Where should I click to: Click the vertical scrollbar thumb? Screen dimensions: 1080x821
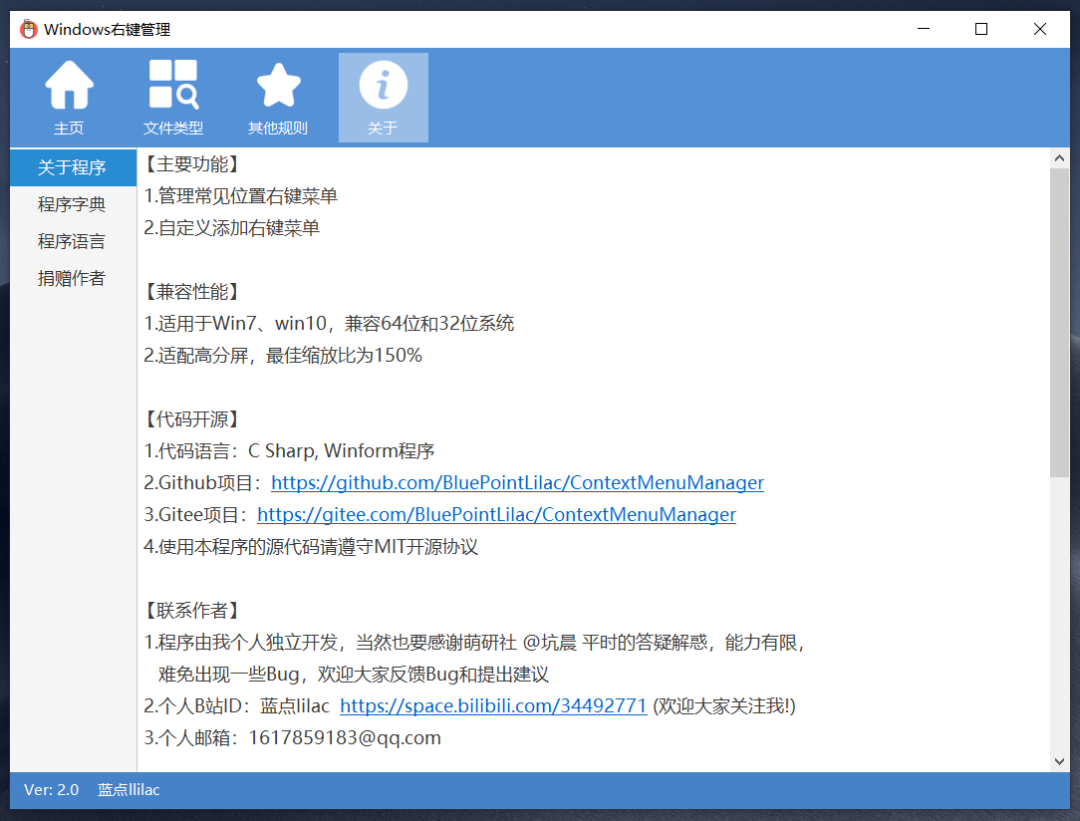point(1059,322)
